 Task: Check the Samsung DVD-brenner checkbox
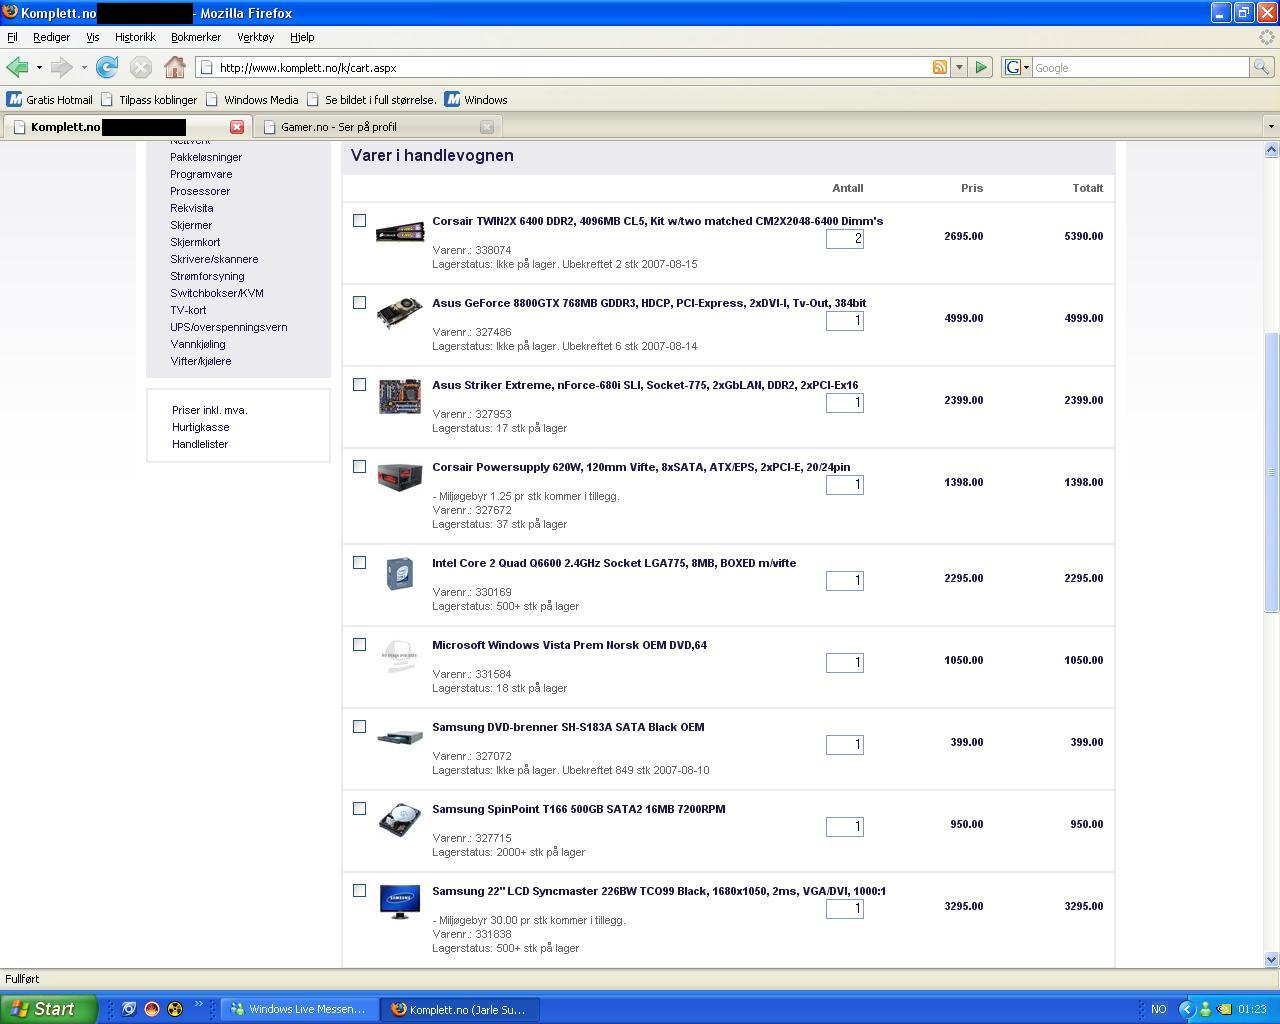(360, 726)
